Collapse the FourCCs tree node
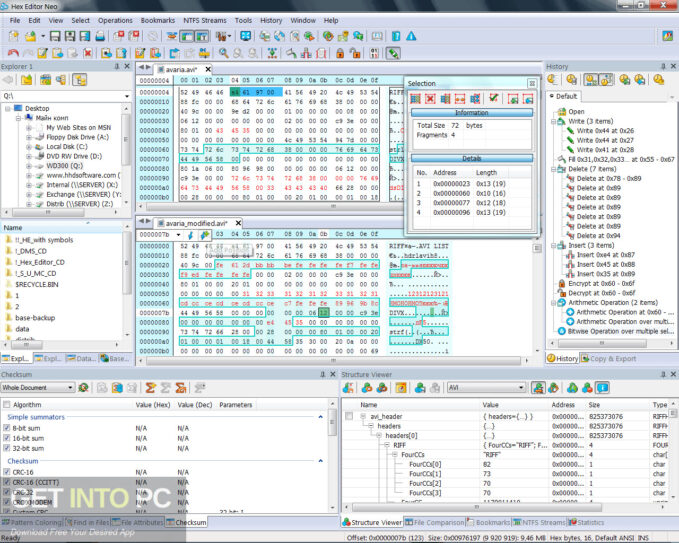 [x=394, y=455]
